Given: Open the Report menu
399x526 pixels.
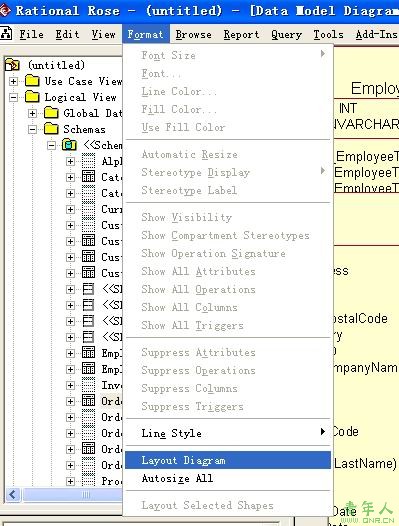Looking at the screenshot, I should coord(241,34).
